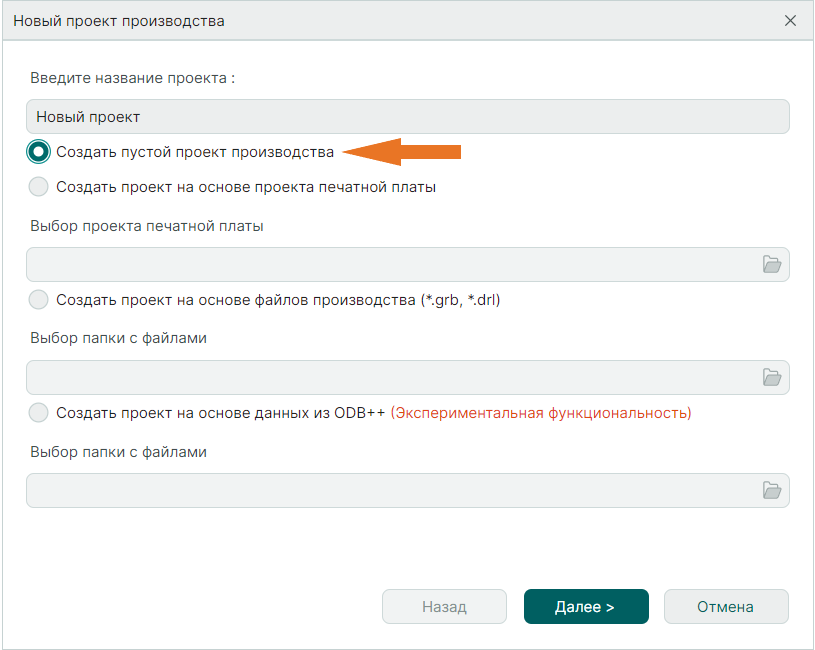
Task: Click the ODB++ folder path field
Action: click(x=380, y=489)
